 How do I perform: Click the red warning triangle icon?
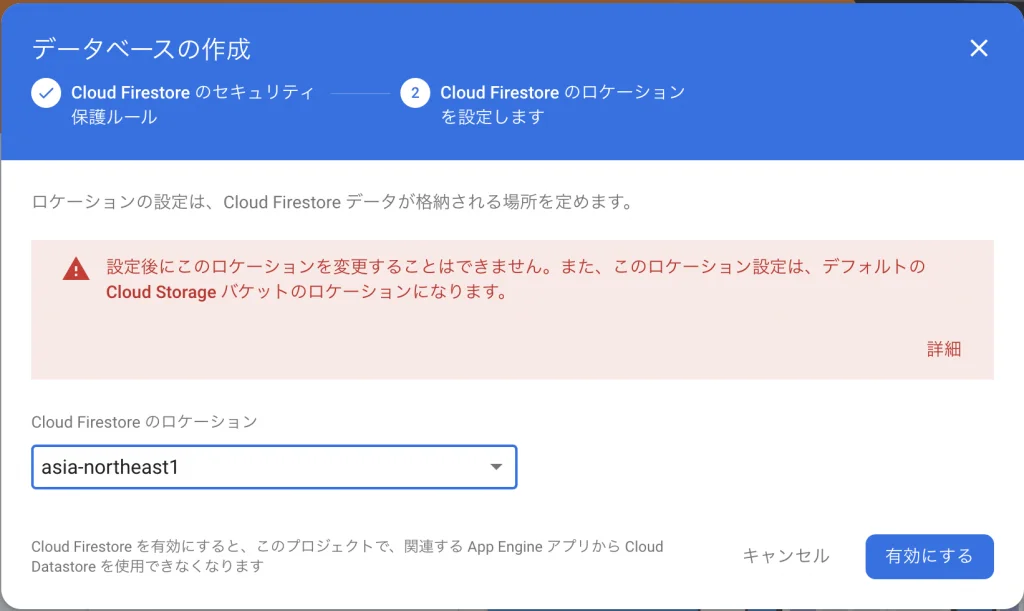[76, 269]
